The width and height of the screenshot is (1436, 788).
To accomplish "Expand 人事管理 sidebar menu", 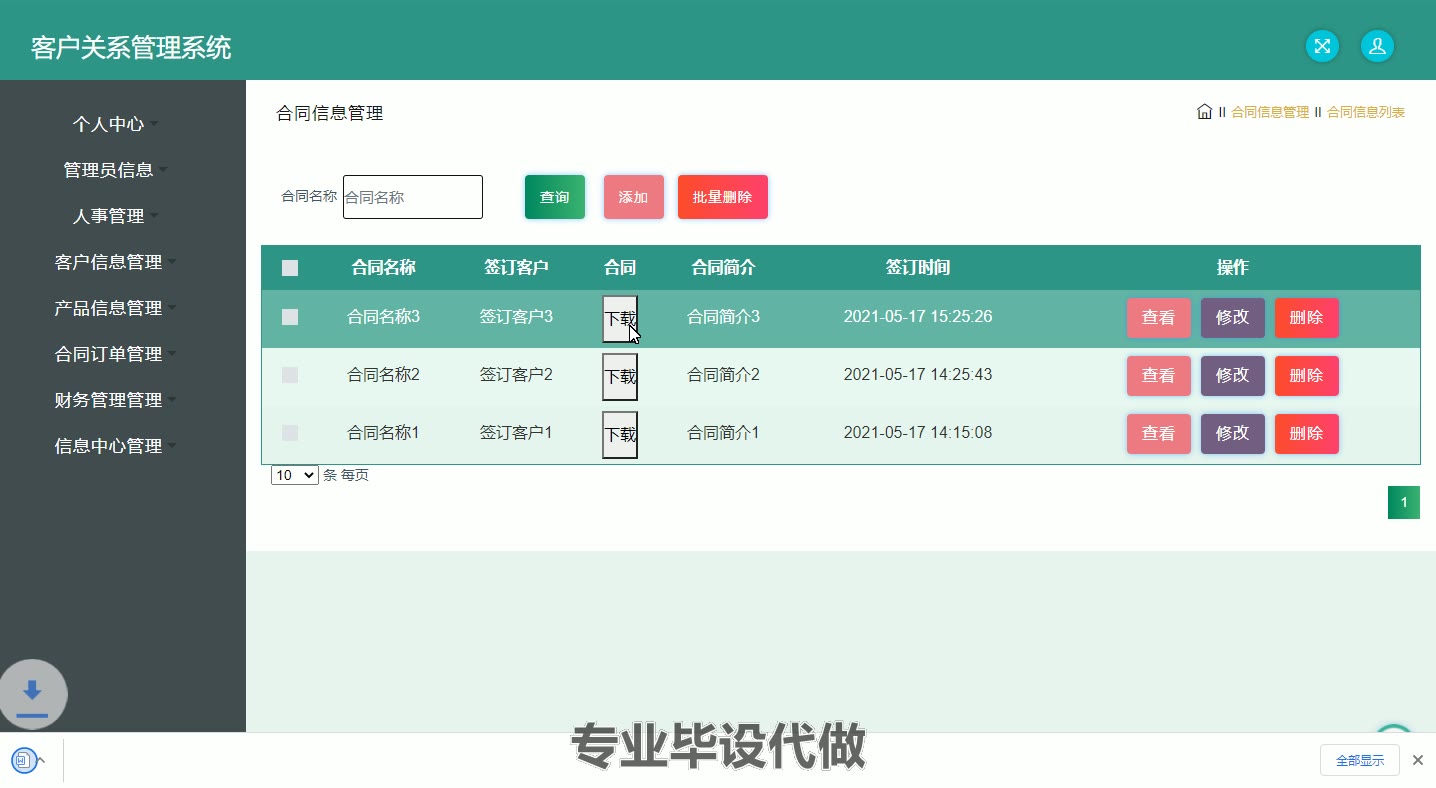I will pos(115,216).
